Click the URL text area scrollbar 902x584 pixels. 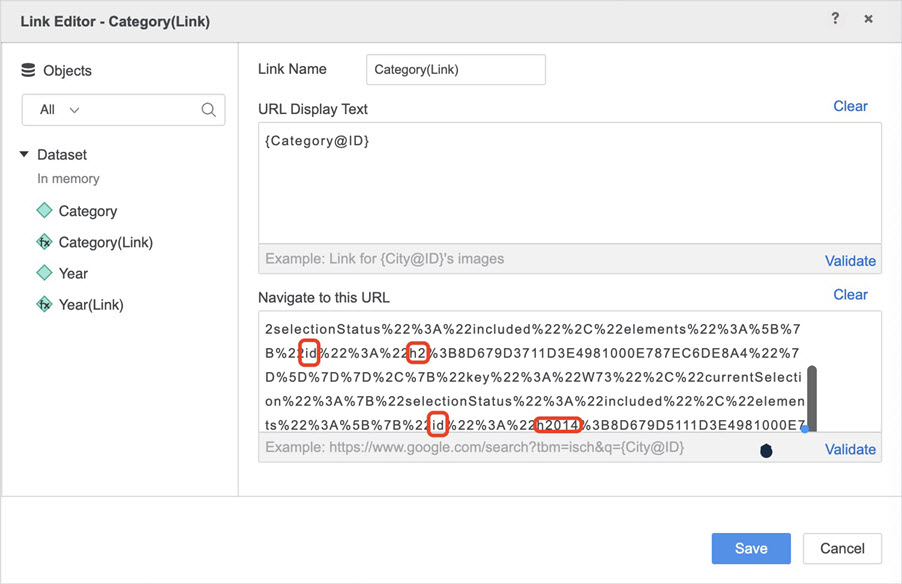coord(812,396)
